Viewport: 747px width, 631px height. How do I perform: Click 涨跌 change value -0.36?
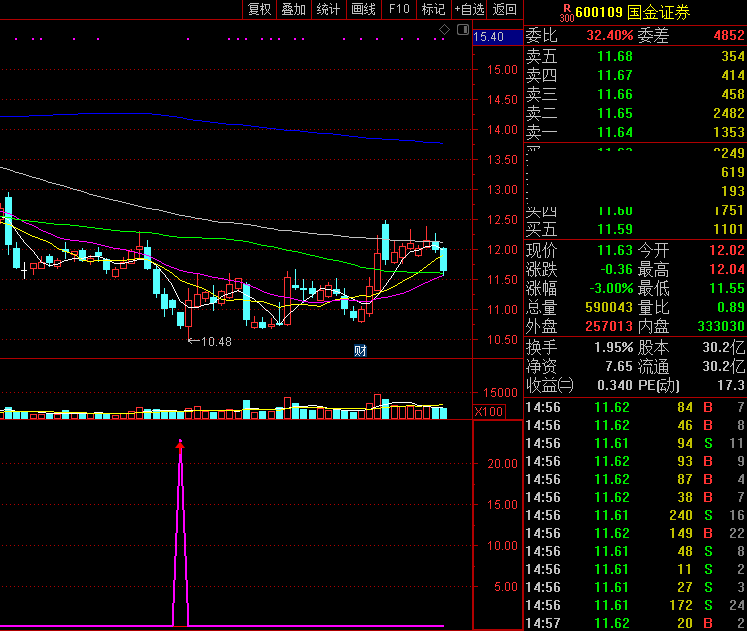coord(616,270)
